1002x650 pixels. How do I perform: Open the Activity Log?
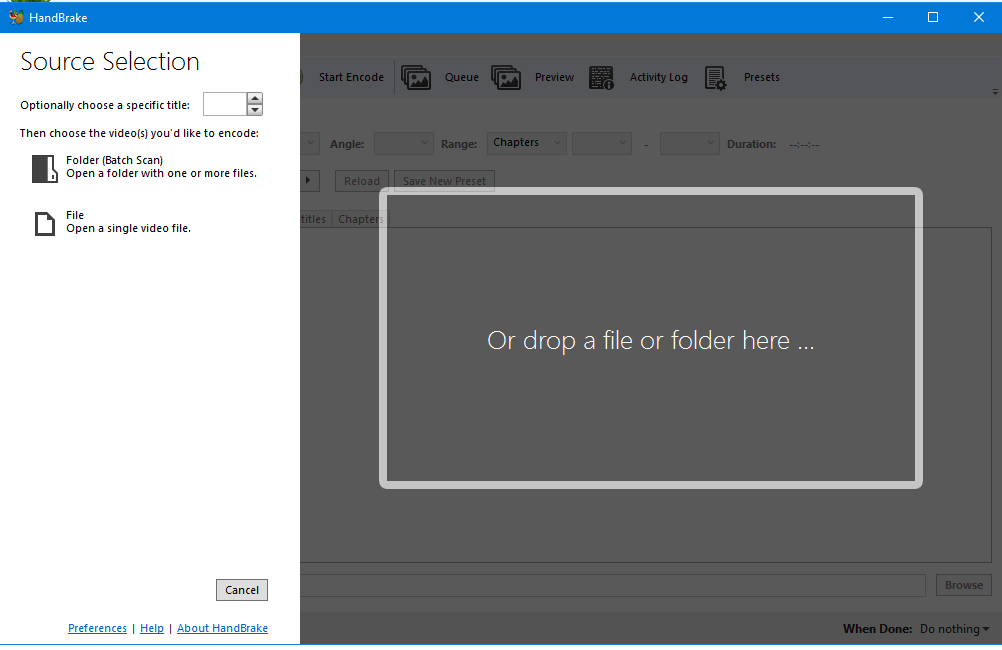point(658,77)
